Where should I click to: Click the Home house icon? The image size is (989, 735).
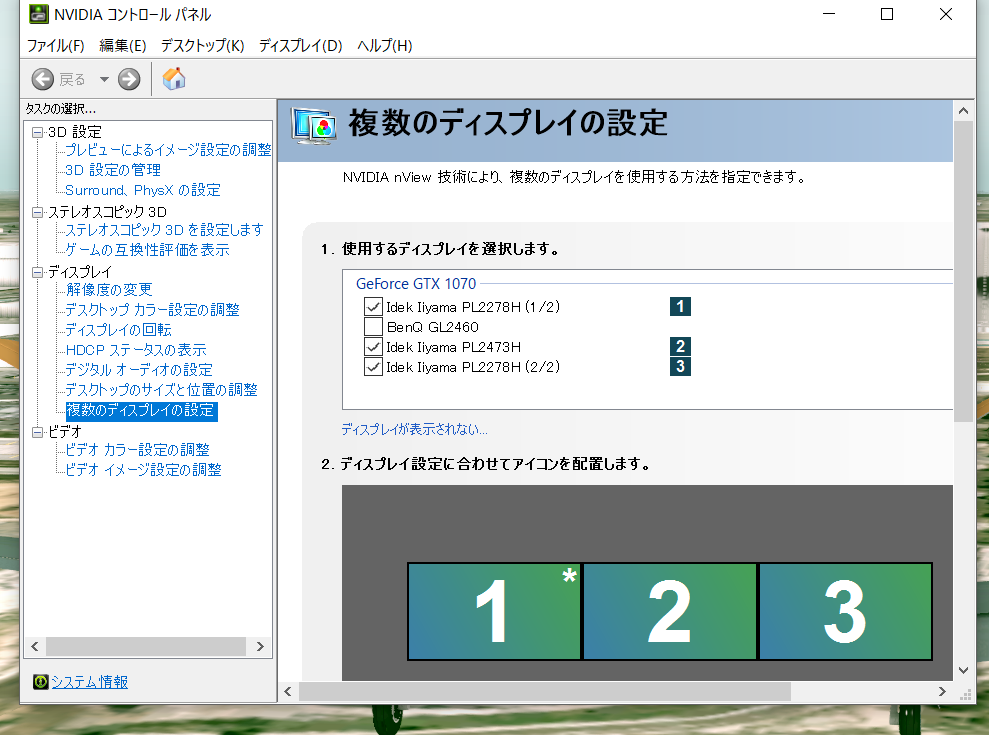174,79
